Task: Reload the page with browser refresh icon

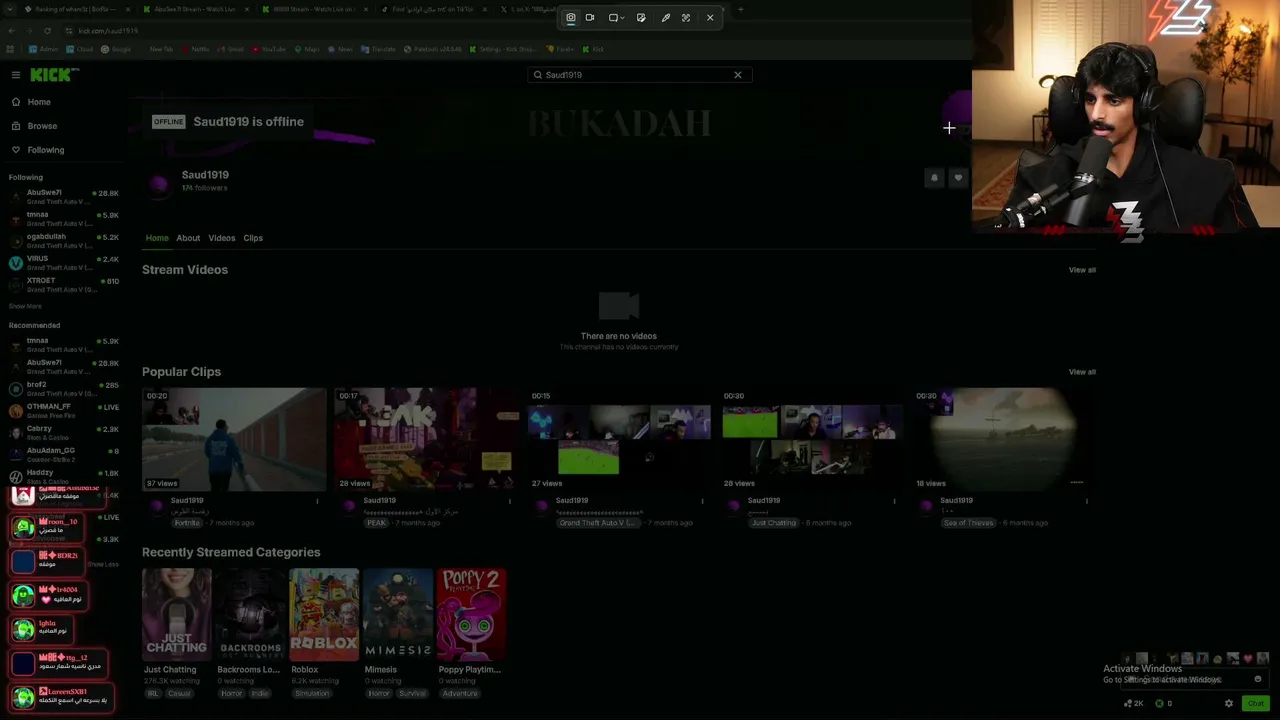Action: (x=47, y=31)
